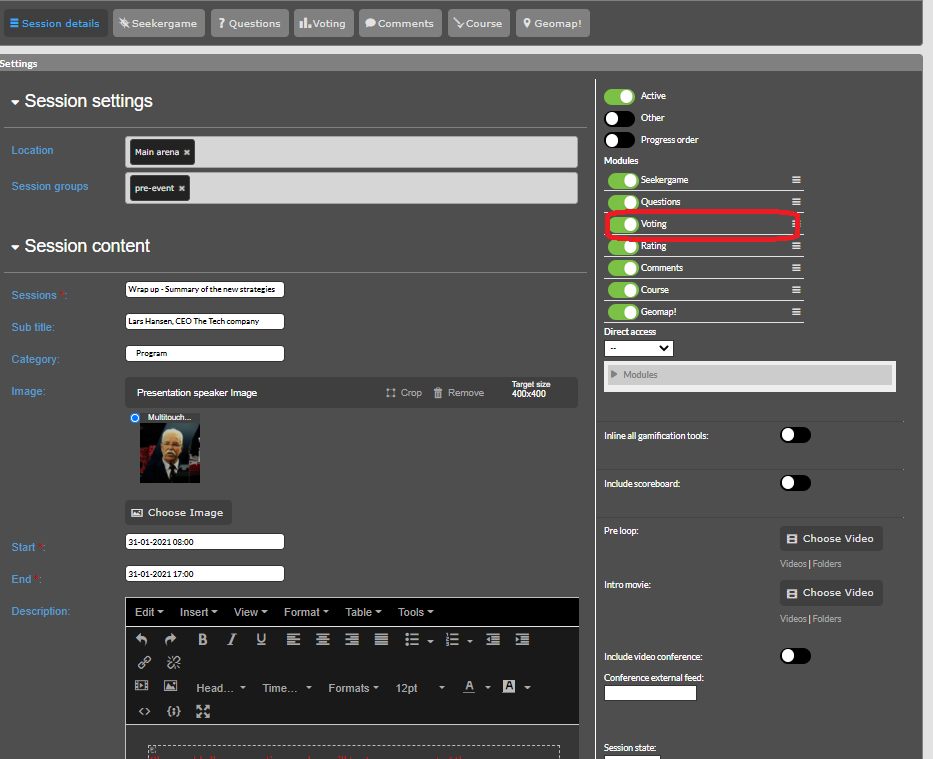Remove the Main arena location tag
The width and height of the screenshot is (933, 759).
187,152
